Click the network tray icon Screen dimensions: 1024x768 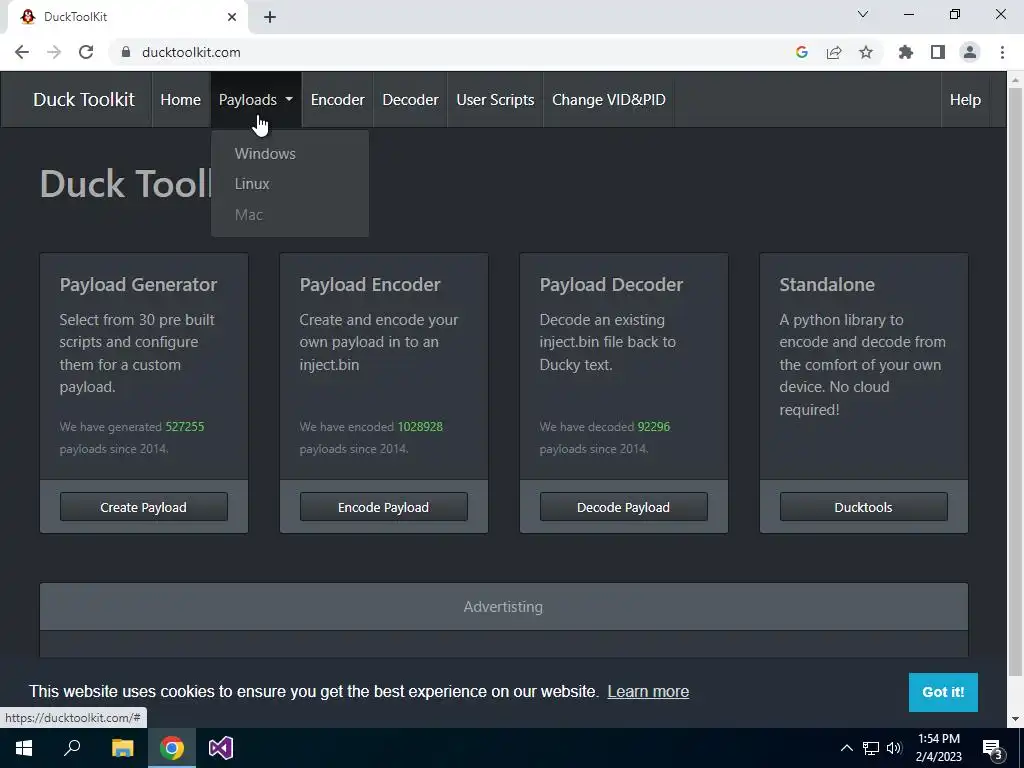(871, 748)
